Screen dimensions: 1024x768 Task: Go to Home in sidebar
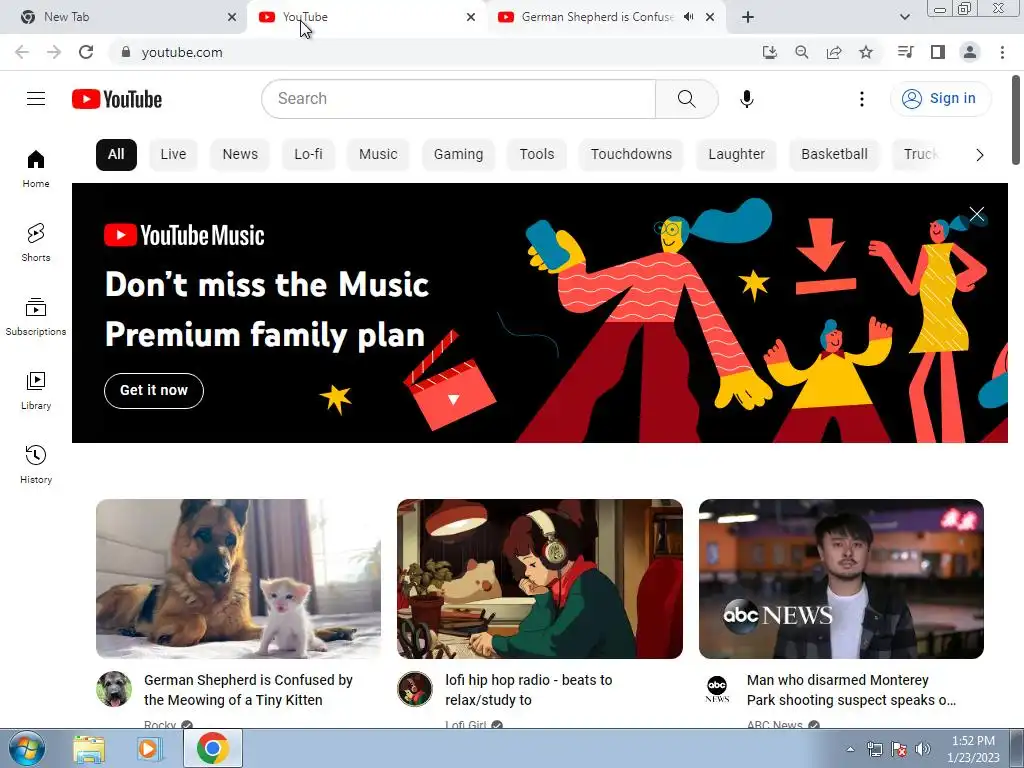pos(36,169)
